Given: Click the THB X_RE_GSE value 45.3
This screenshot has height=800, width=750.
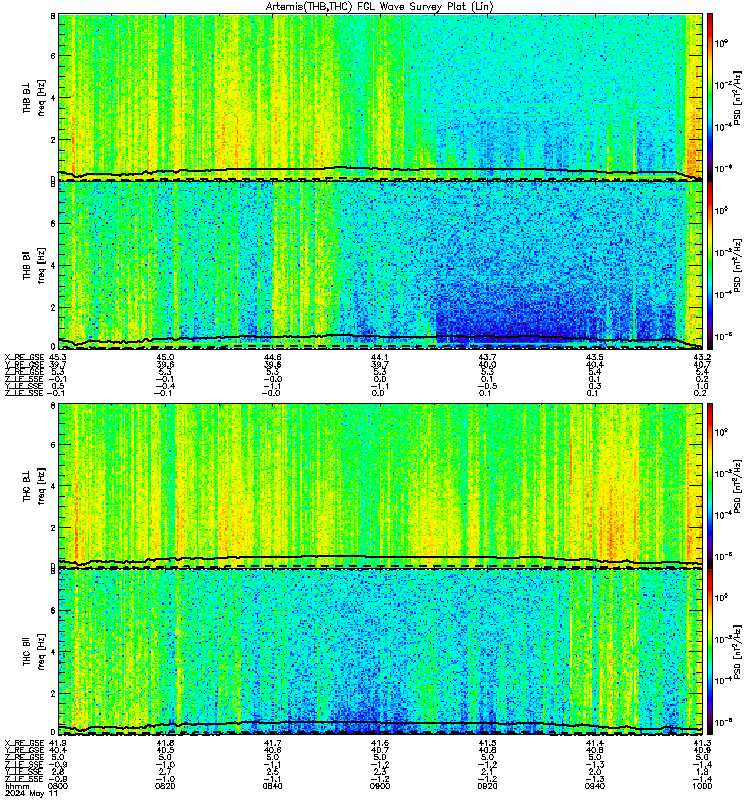Looking at the screenshot, I should (x=58, y=357).
